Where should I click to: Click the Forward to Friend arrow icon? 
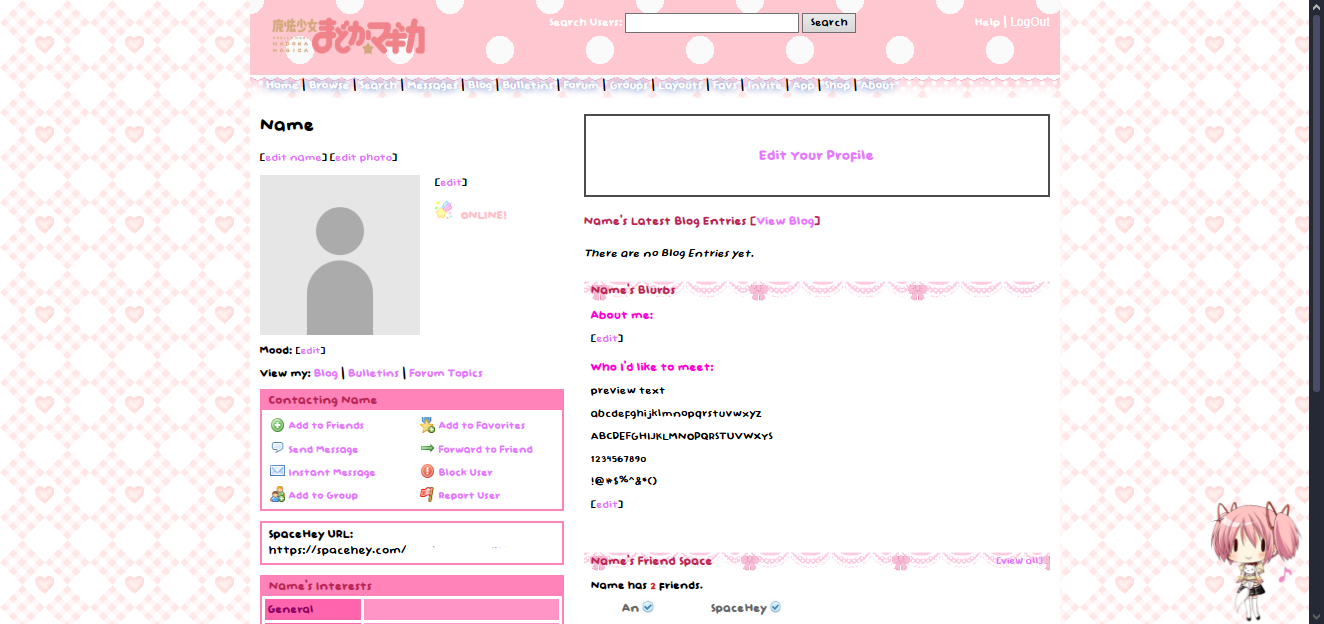pyautogui.click(x=427, y=449)
